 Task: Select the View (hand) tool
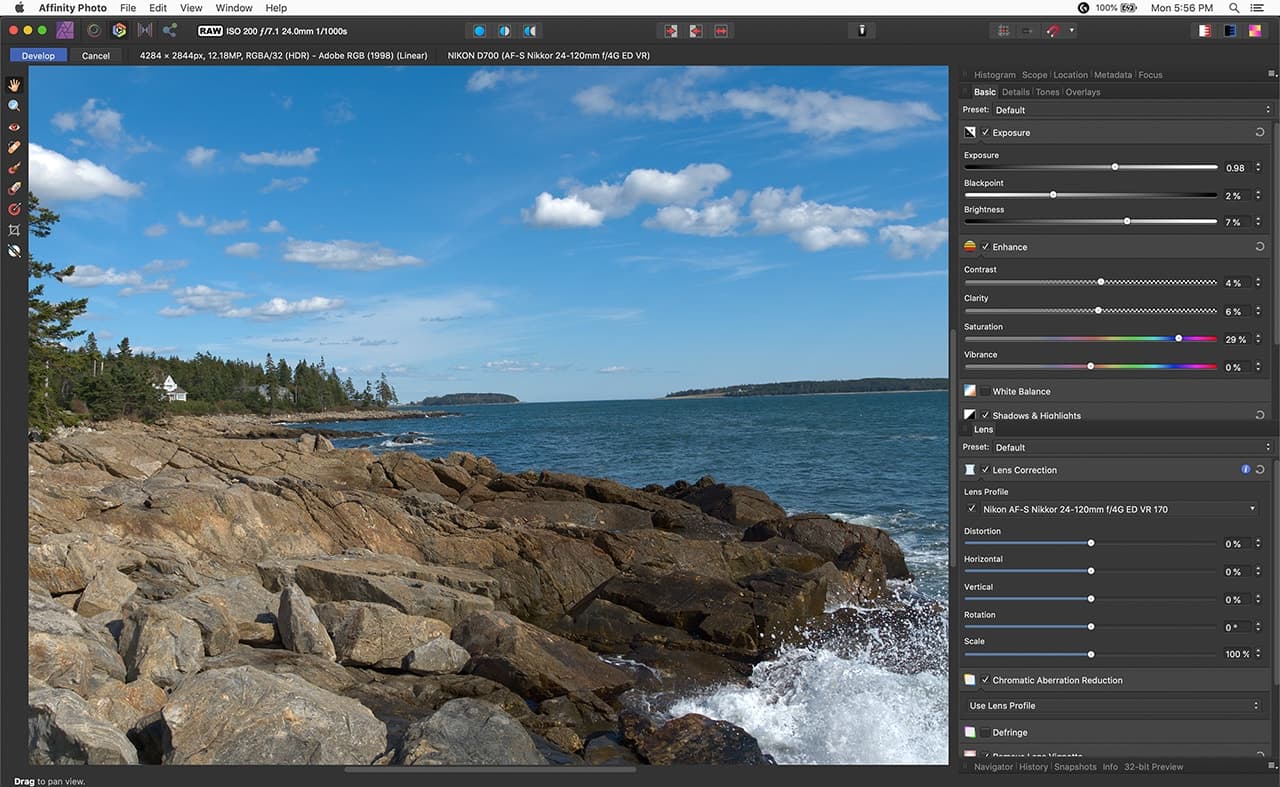[14, 84]
